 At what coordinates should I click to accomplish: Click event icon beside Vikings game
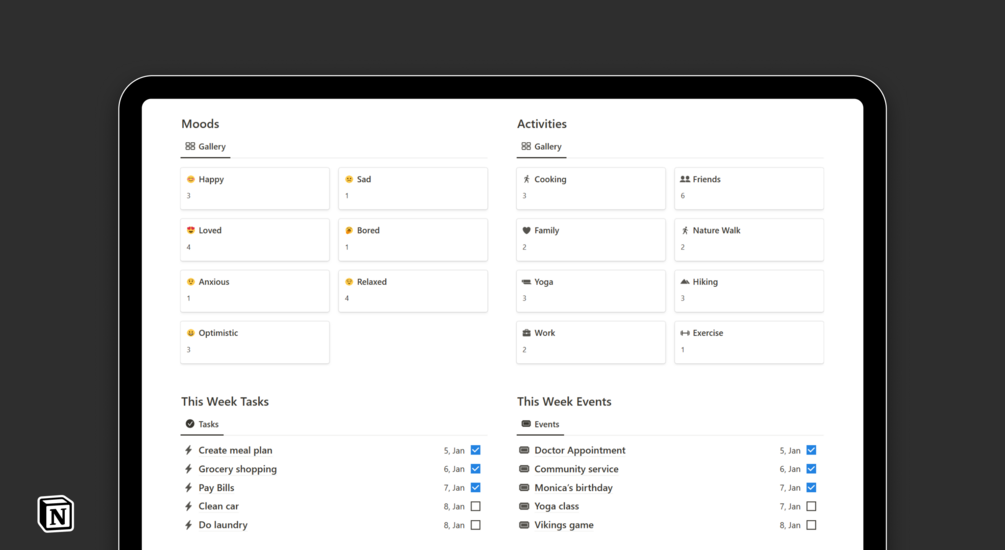coord(524,524)
